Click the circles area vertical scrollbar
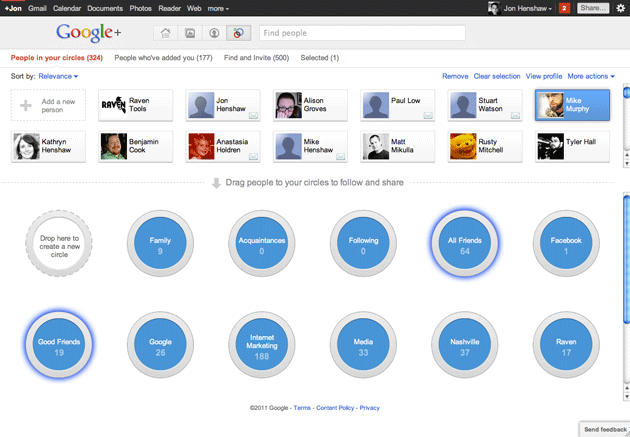Screen dimensions: 630x437 pos(626,297)
